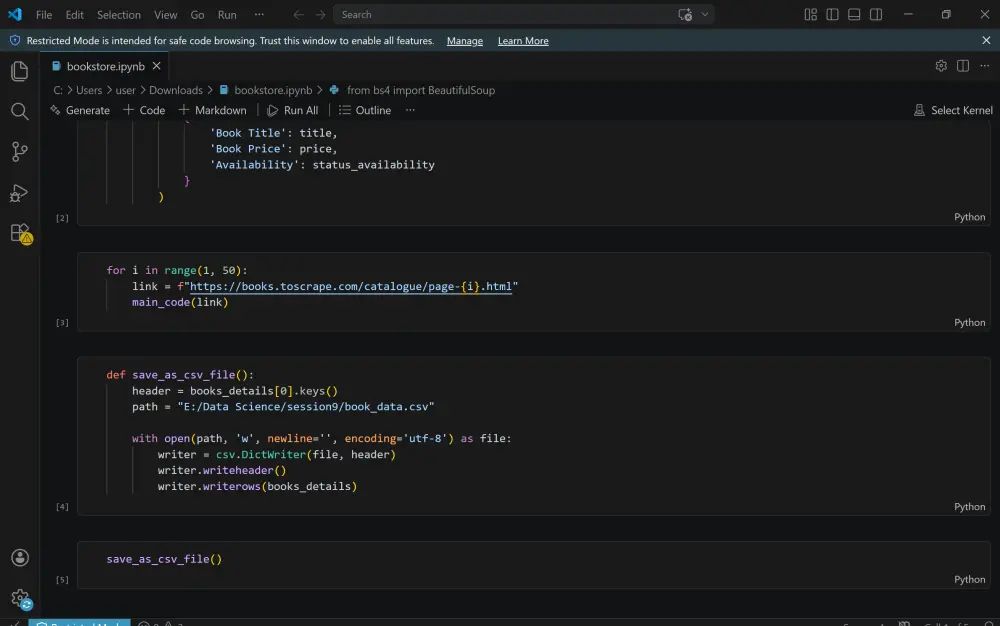The height and width of the screenshot is (626, 1000).
Task: Click the Generate button in notebook toolbar
Action: (80, 110)
